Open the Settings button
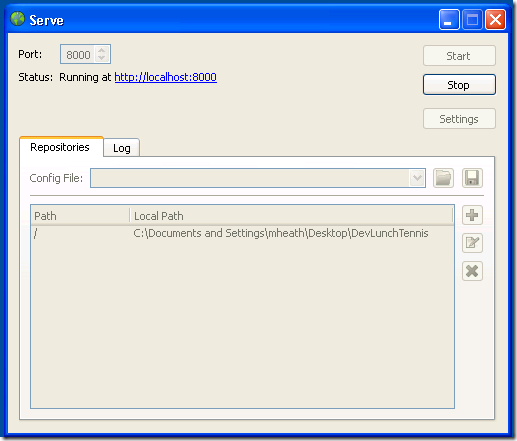The height and width of the screenshot is (441, 517). tap(459, 119)
